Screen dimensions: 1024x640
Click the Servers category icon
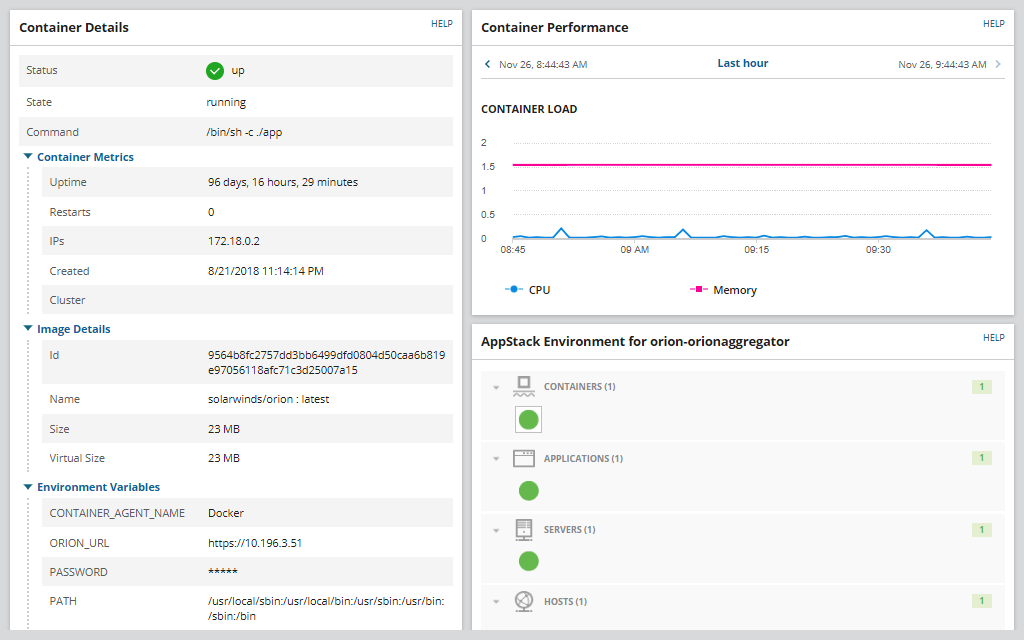[x=524, y=530]
